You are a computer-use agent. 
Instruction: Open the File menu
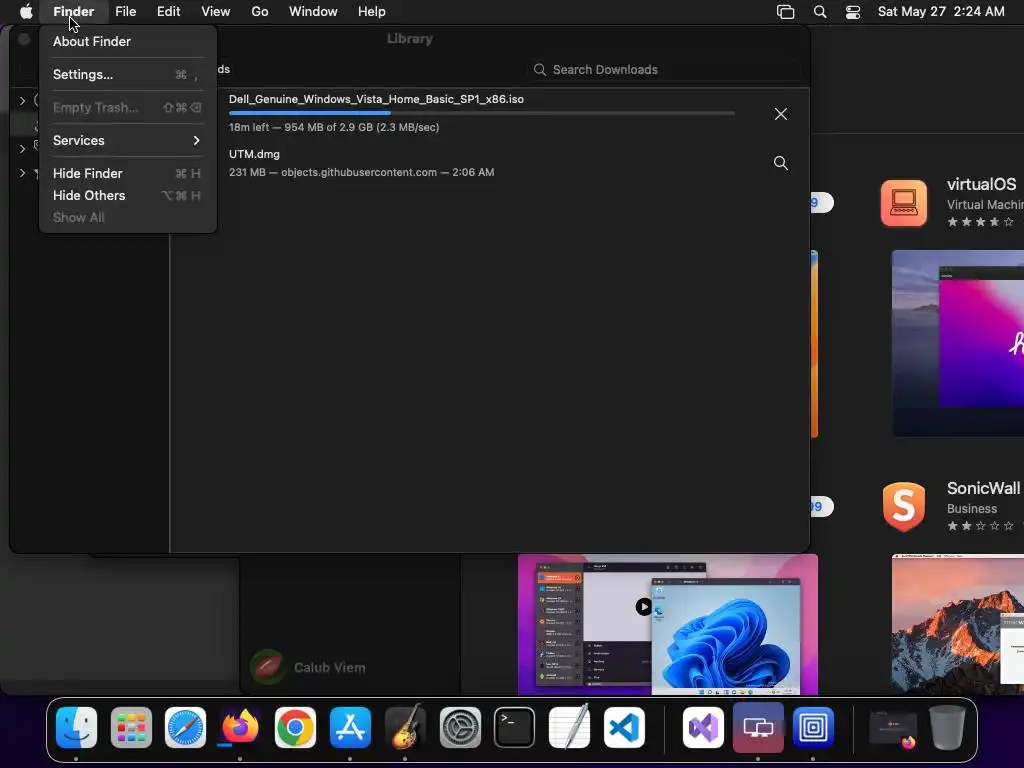[x=125, y=12]
